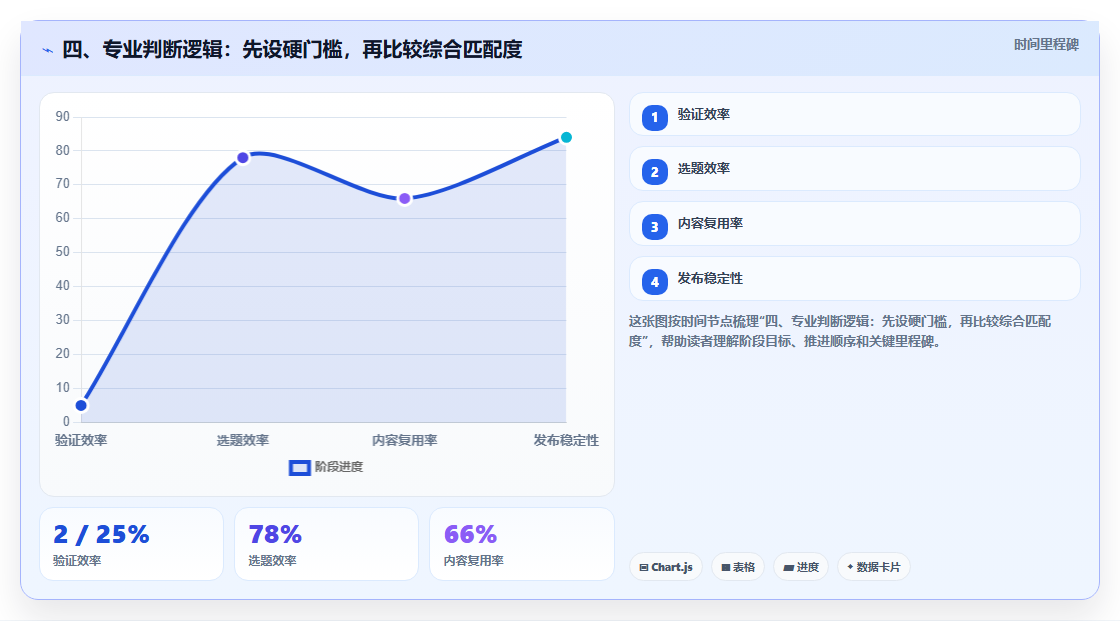Click the number 4 badge for 发布稳定性

[x=654, y=282]
